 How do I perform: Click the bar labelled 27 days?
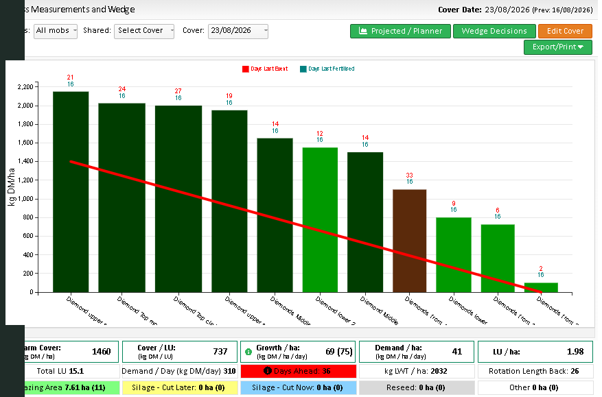click(178, 199)
